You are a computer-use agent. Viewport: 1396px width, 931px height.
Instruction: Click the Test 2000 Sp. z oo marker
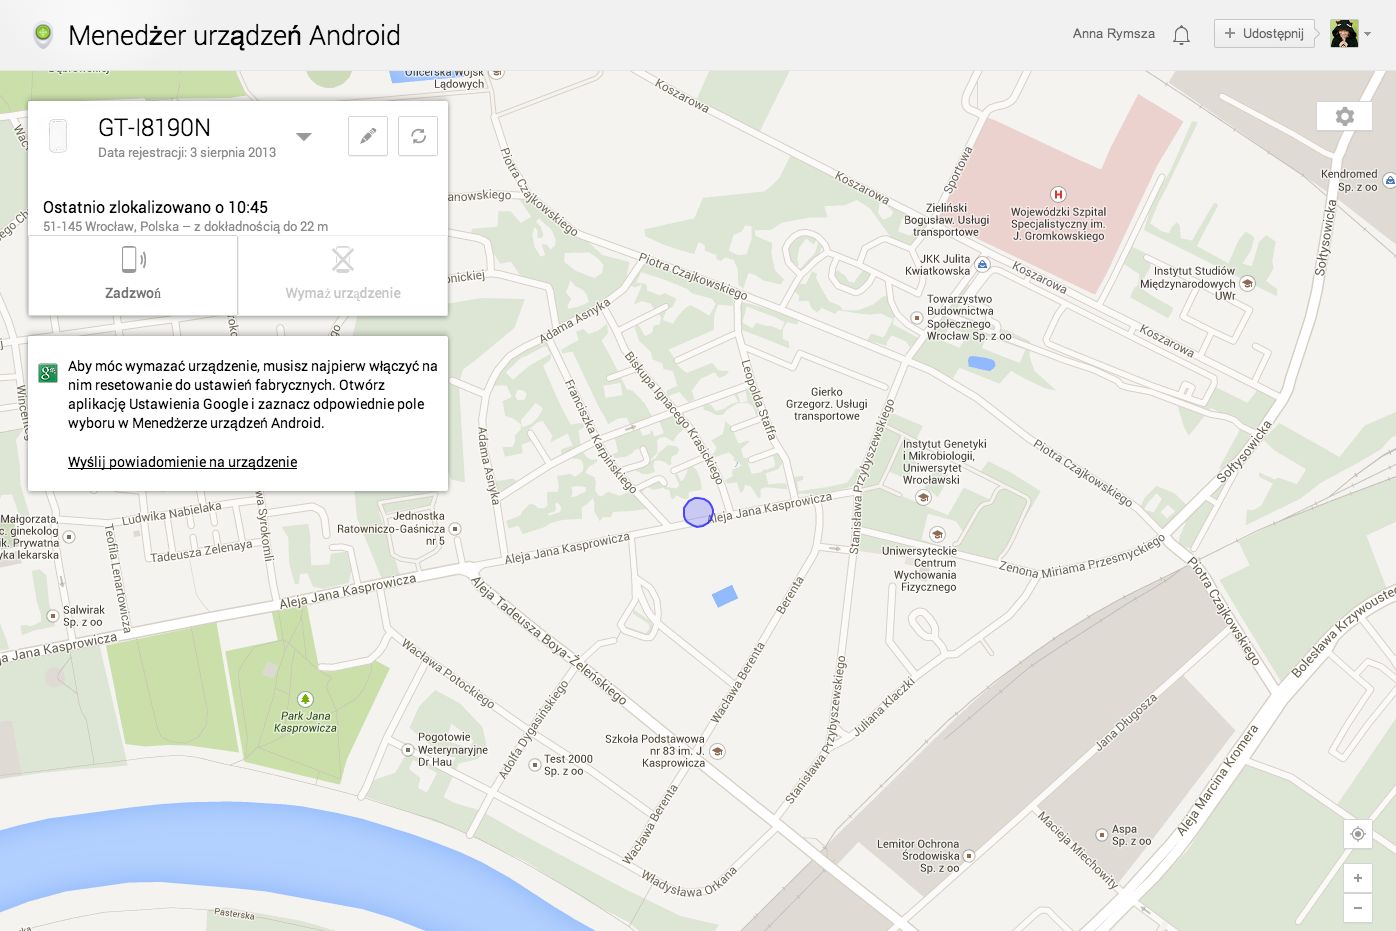coord(535,765)
